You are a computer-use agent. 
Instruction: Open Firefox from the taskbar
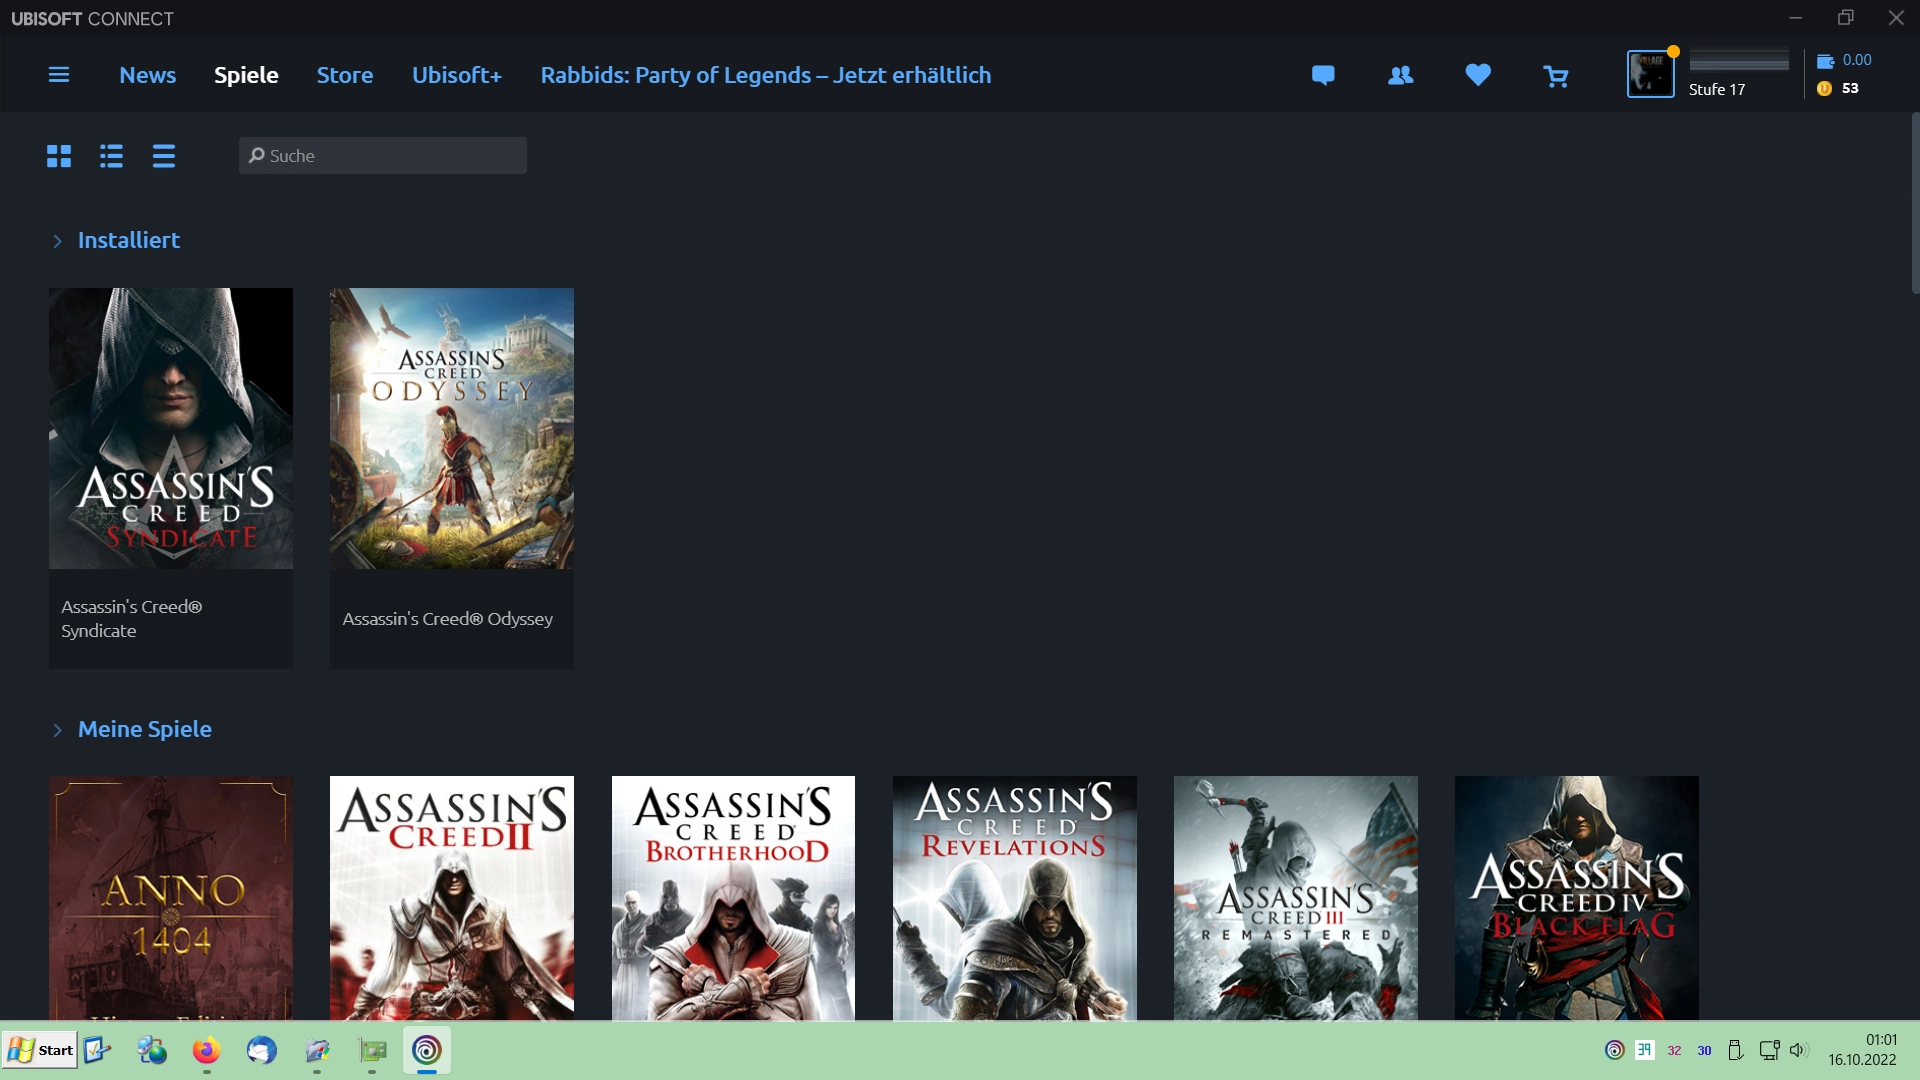pyautogui.click(x=207, y=1050)
